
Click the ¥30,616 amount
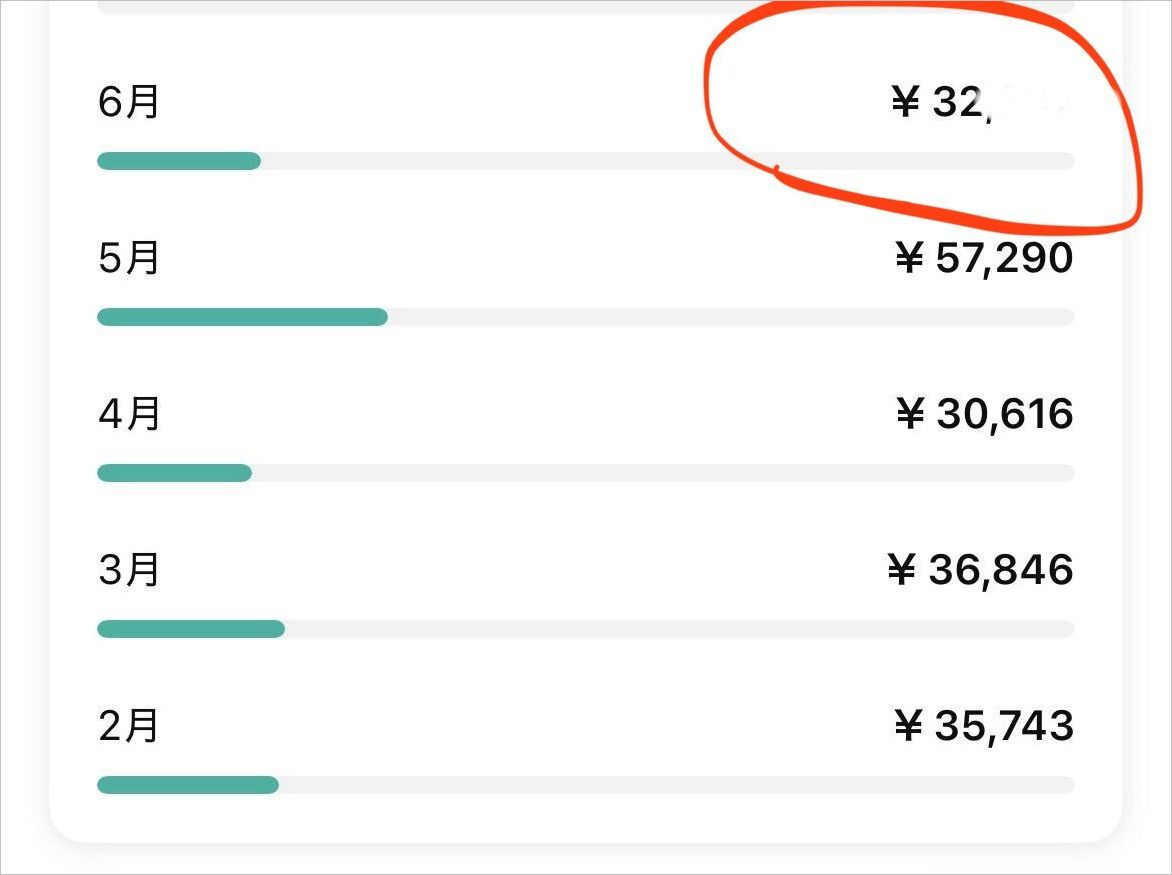click(x=984, y=414)
